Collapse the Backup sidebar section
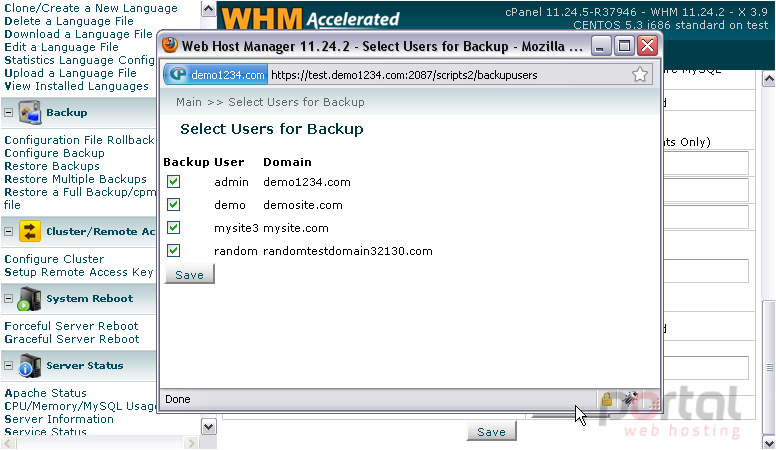This screenshot has height=450, width=776. (x=8, y=112)
